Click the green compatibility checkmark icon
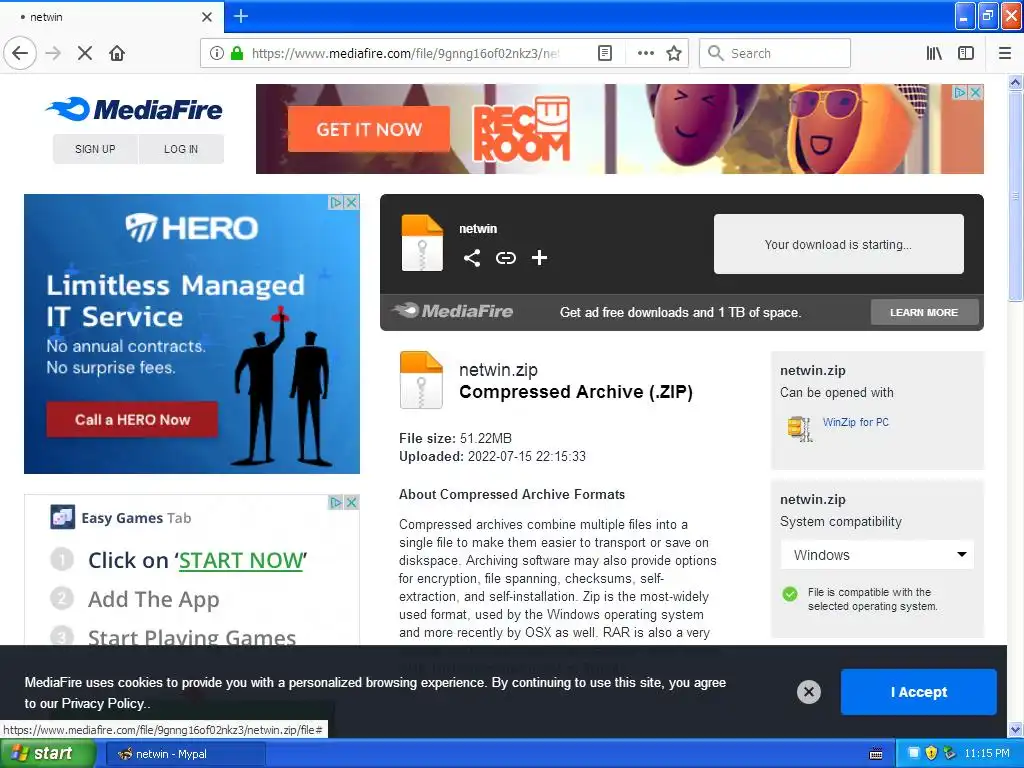1024x768 pixels. (x=790, y=594)
